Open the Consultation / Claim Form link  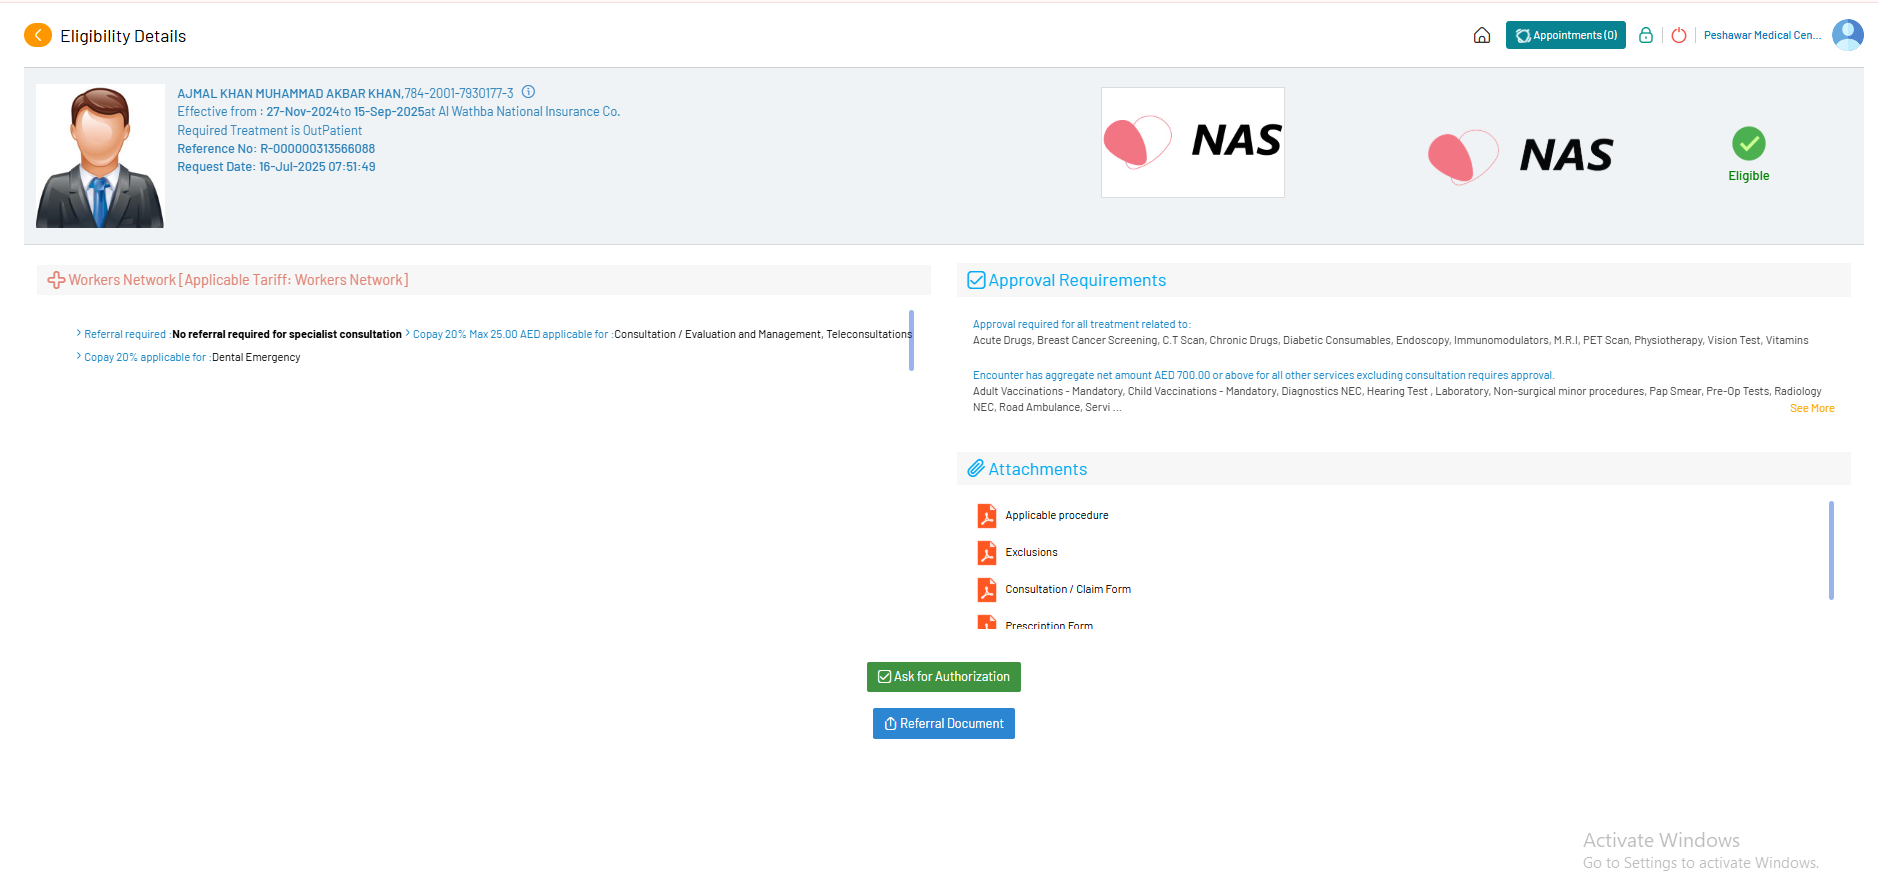(1068, 590)
